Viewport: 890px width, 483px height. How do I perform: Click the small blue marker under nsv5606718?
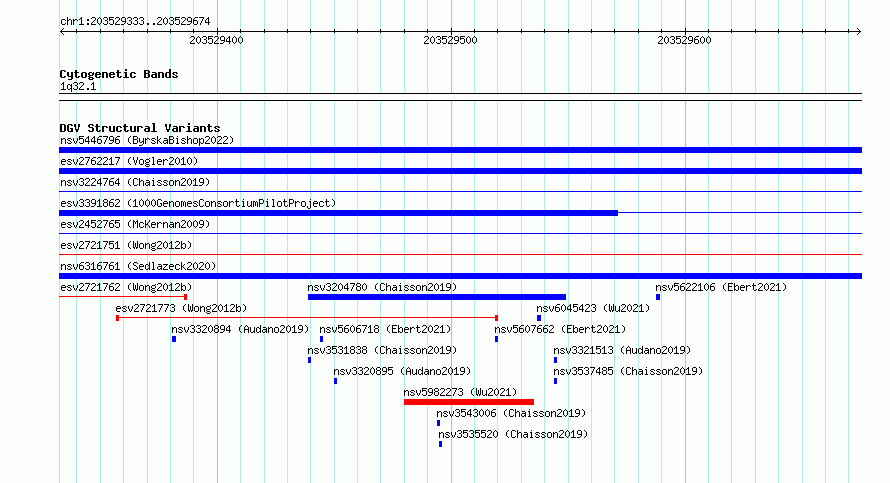tap(321, 339)
